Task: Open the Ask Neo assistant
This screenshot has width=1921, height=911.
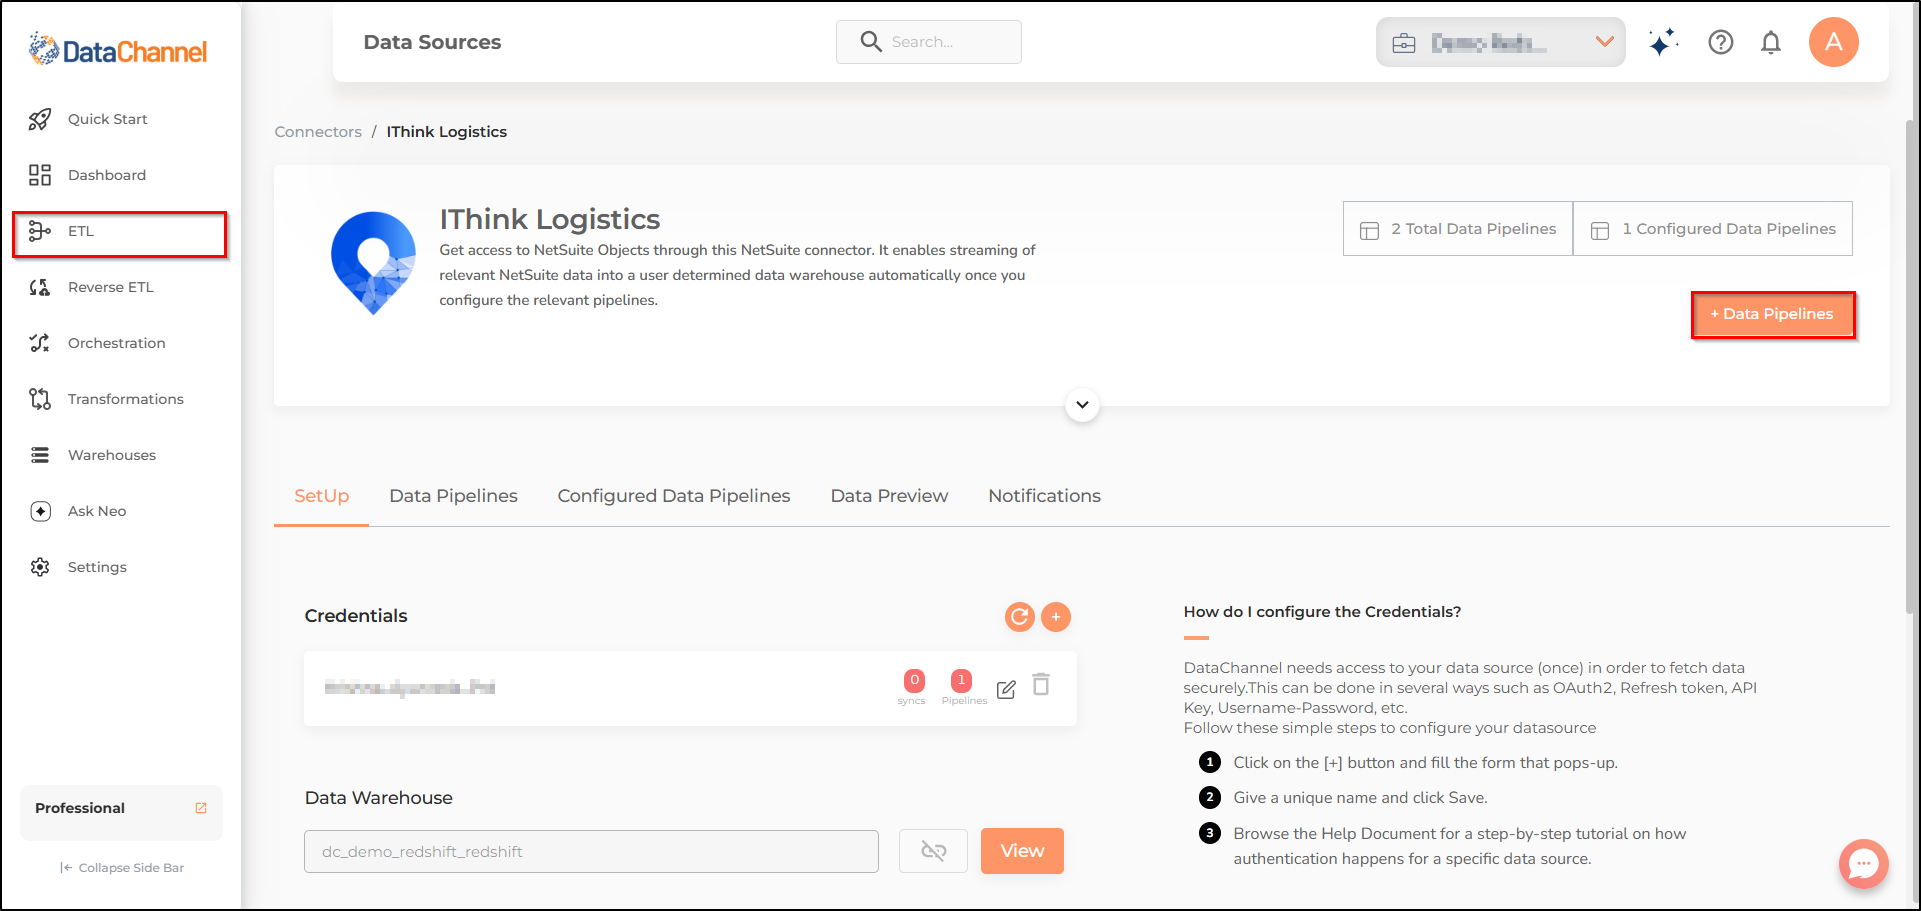Action: (x=96, y=511)
